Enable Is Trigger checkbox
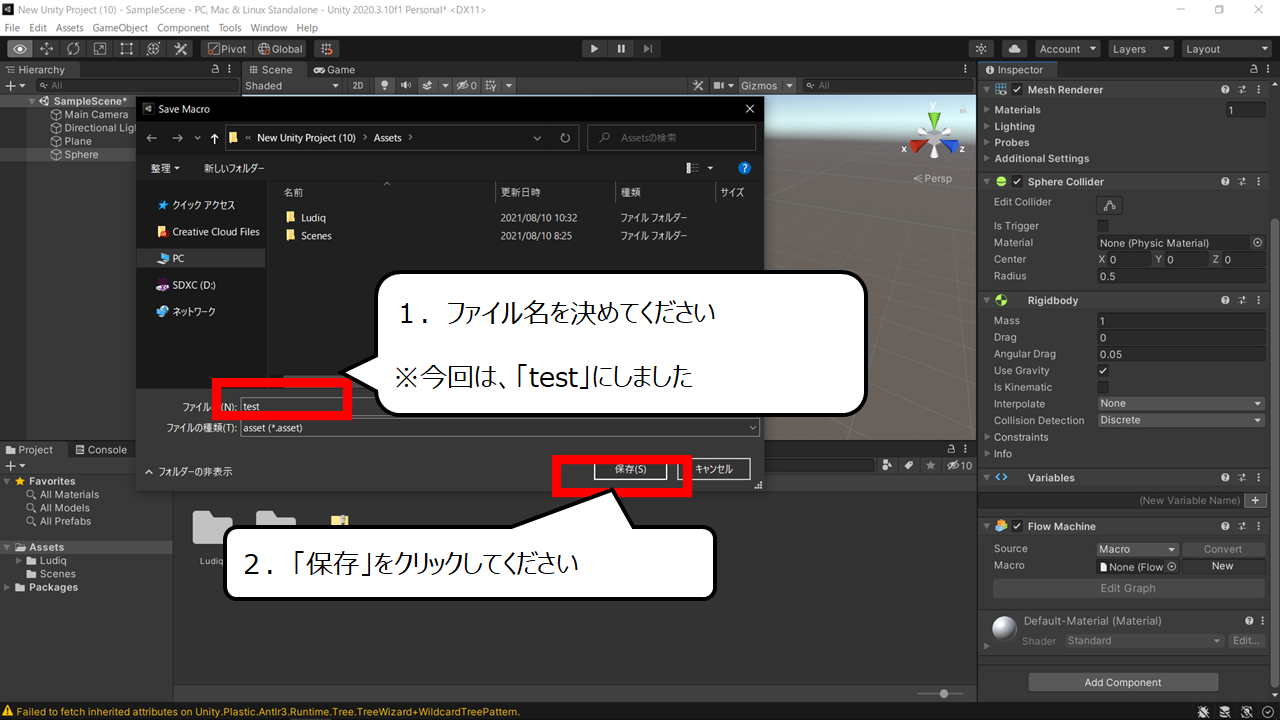The image size is (1280, 720). (x=1103, y=226)
